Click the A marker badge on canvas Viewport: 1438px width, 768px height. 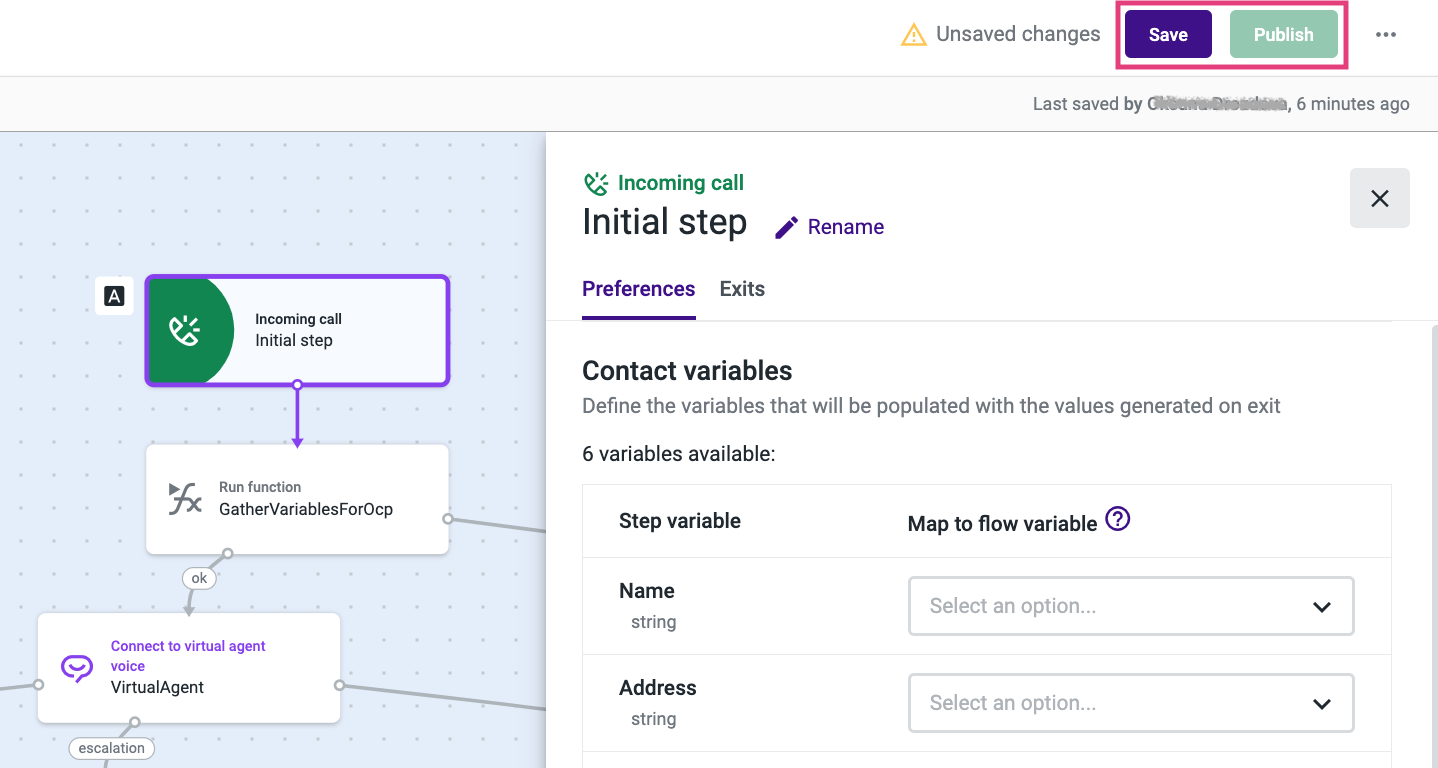114,296
